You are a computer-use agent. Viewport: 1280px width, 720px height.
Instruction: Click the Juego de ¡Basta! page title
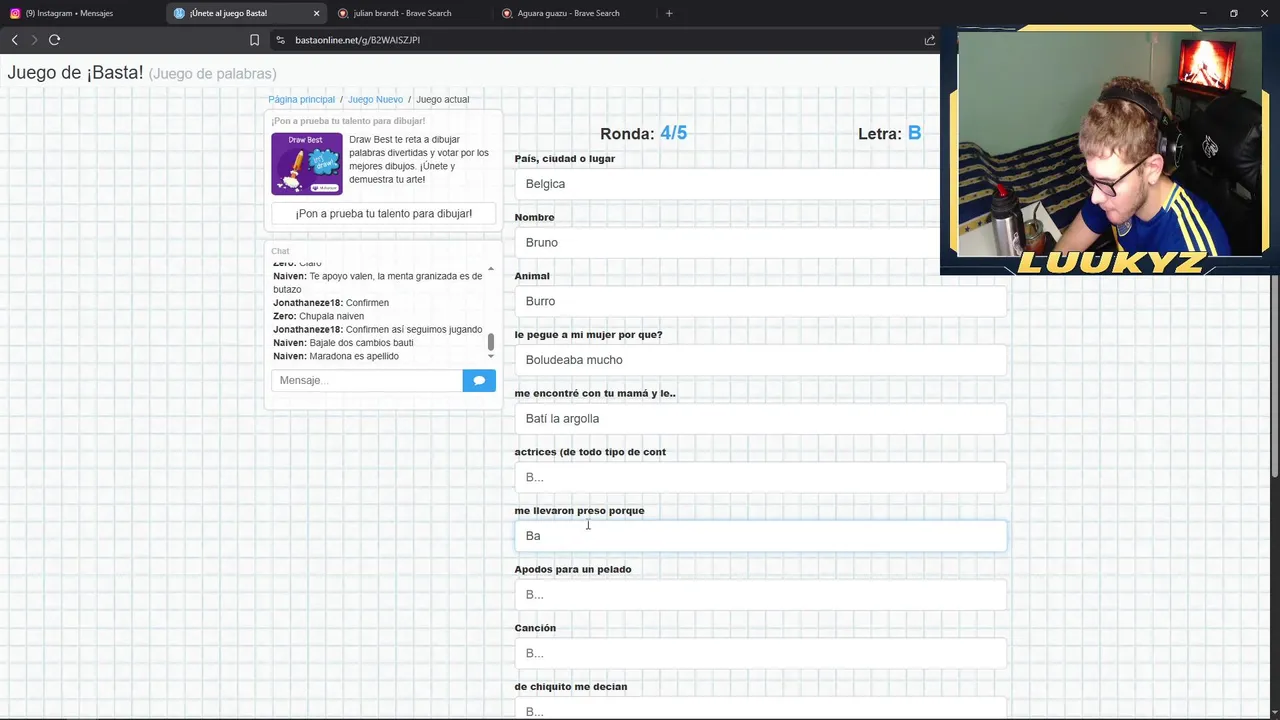[75, 73]
